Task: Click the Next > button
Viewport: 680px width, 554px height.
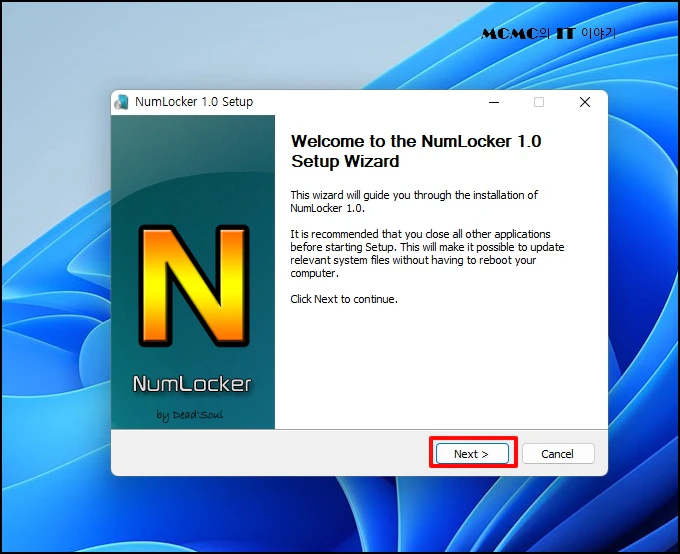Action: 472,454
